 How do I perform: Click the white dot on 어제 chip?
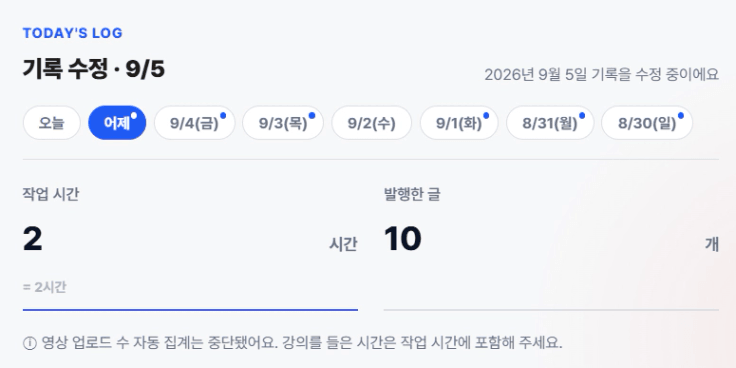pyautogui.click(x=134, y=115)
